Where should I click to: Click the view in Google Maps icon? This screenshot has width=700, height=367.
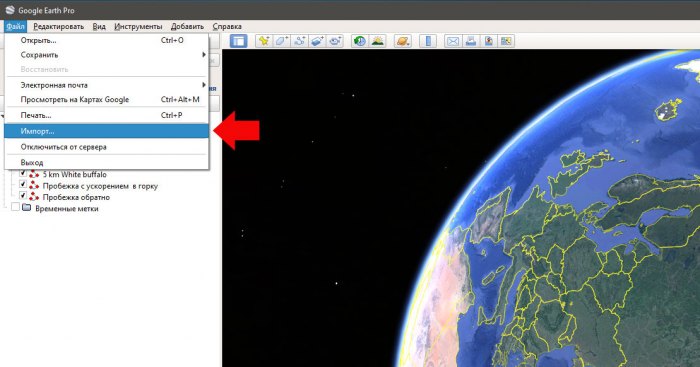(506, 41)
